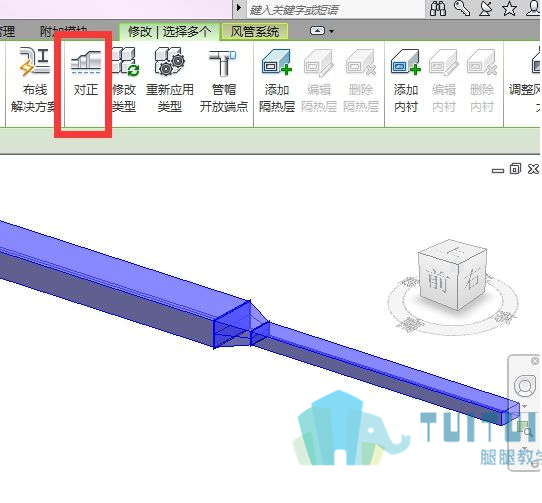Choose 重新应用类型 reapply type tool
542x503 pixels.
[x=169, y=80]
